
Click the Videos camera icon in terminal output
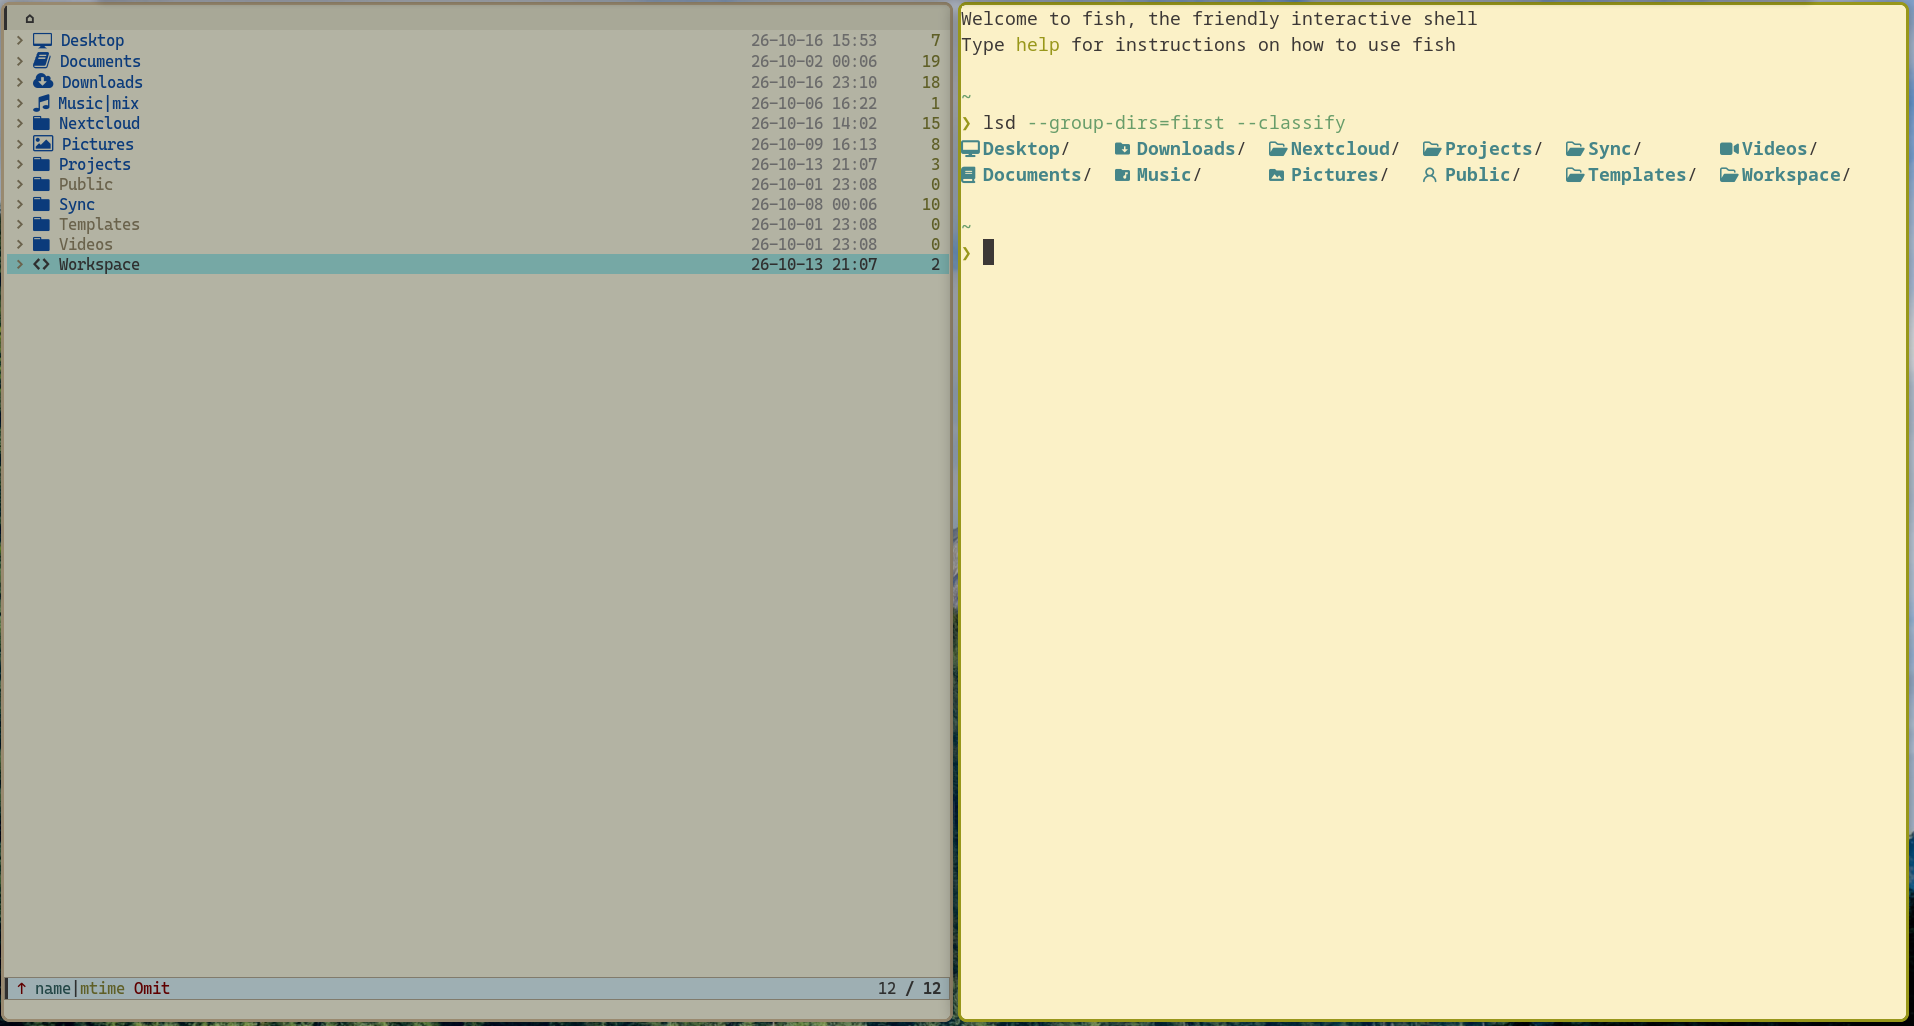point(1729,149)
